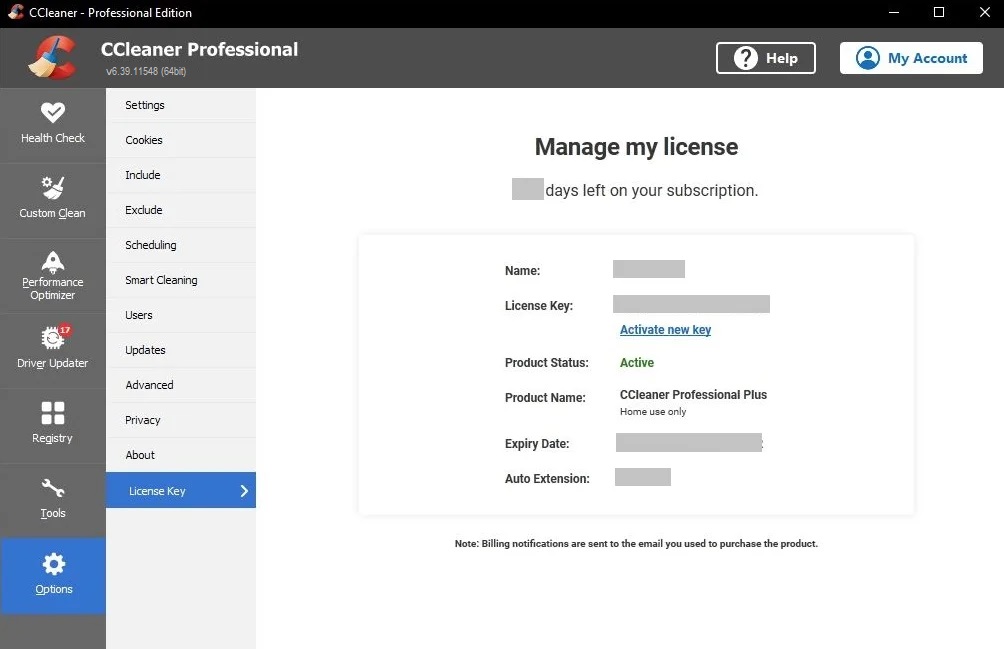This screenshot has width=1004, height=649.
Task: Click the CCleaner Professional header title
Action: [x=199, y=49]
